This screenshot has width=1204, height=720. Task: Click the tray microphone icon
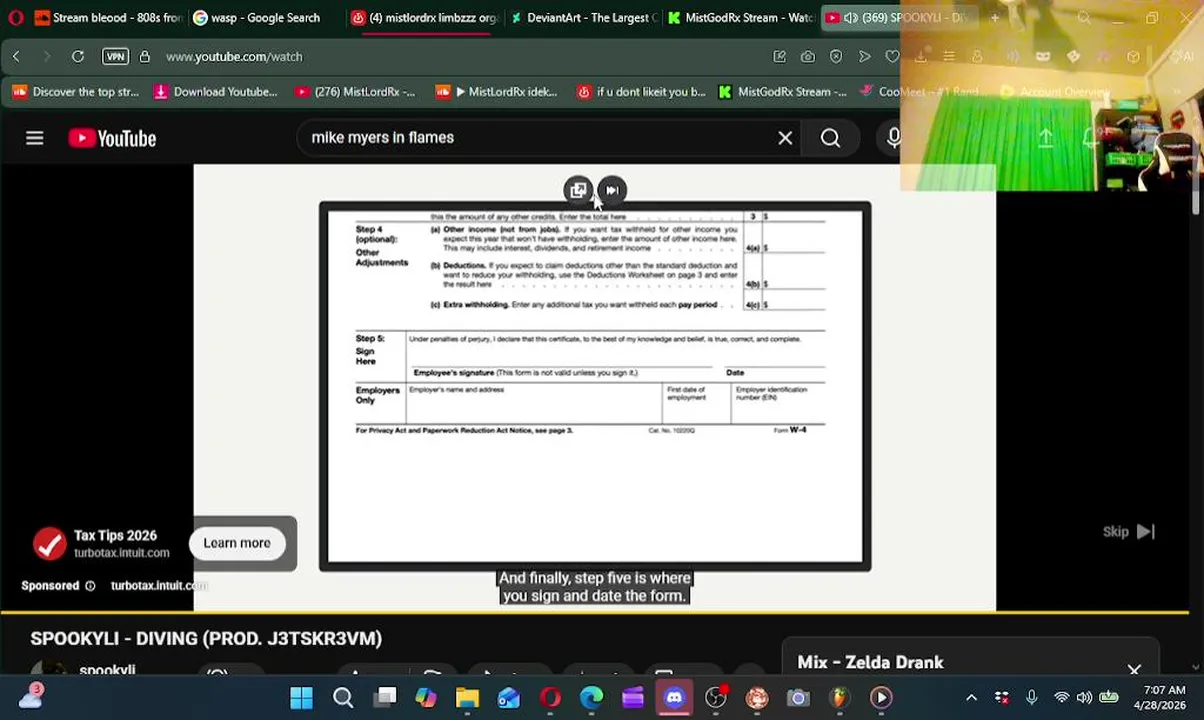point(1032,698)
